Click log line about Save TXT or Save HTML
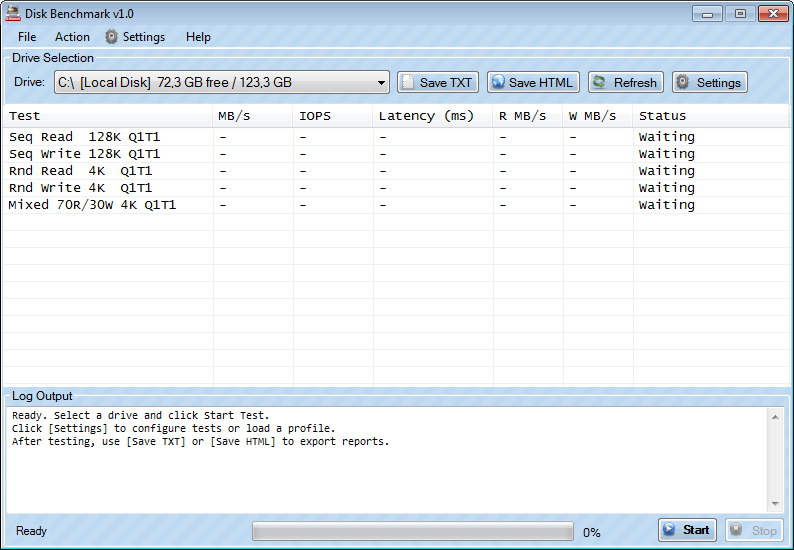The width and height of the screenshot is (794, 550). click(201, 442)
